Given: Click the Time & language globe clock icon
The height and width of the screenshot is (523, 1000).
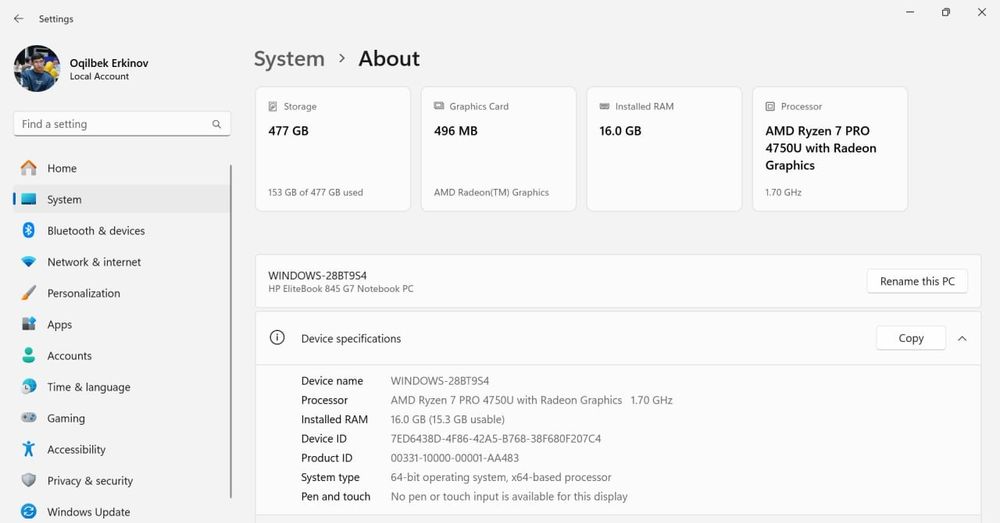Looking at the screenshot, I should [29, 386].
